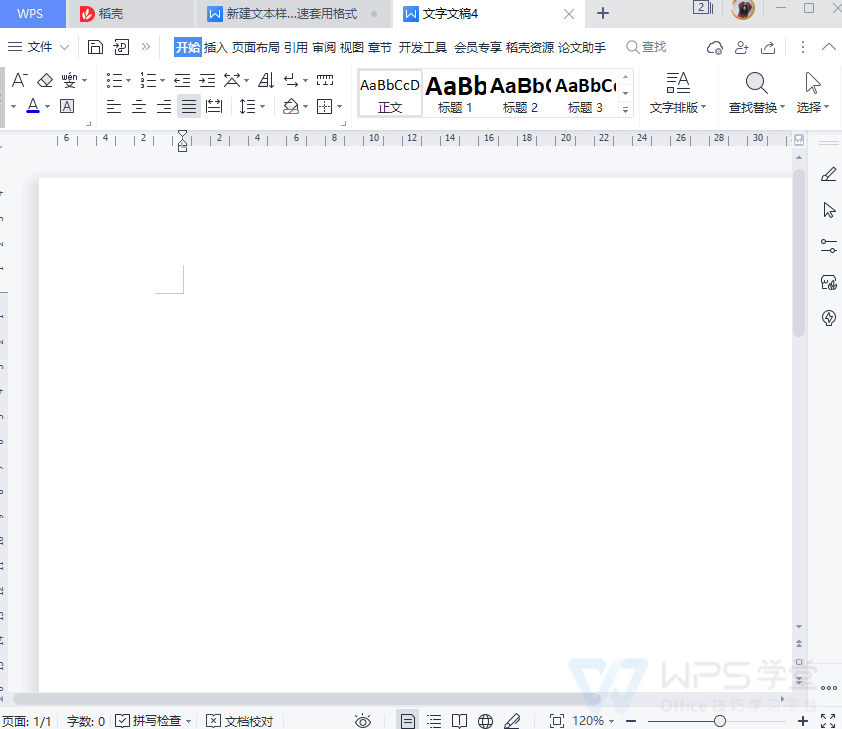Viewport: 842px width, 729px height.
Task: Switch to the 插入 tab
Action: click(x=216, y=47)
